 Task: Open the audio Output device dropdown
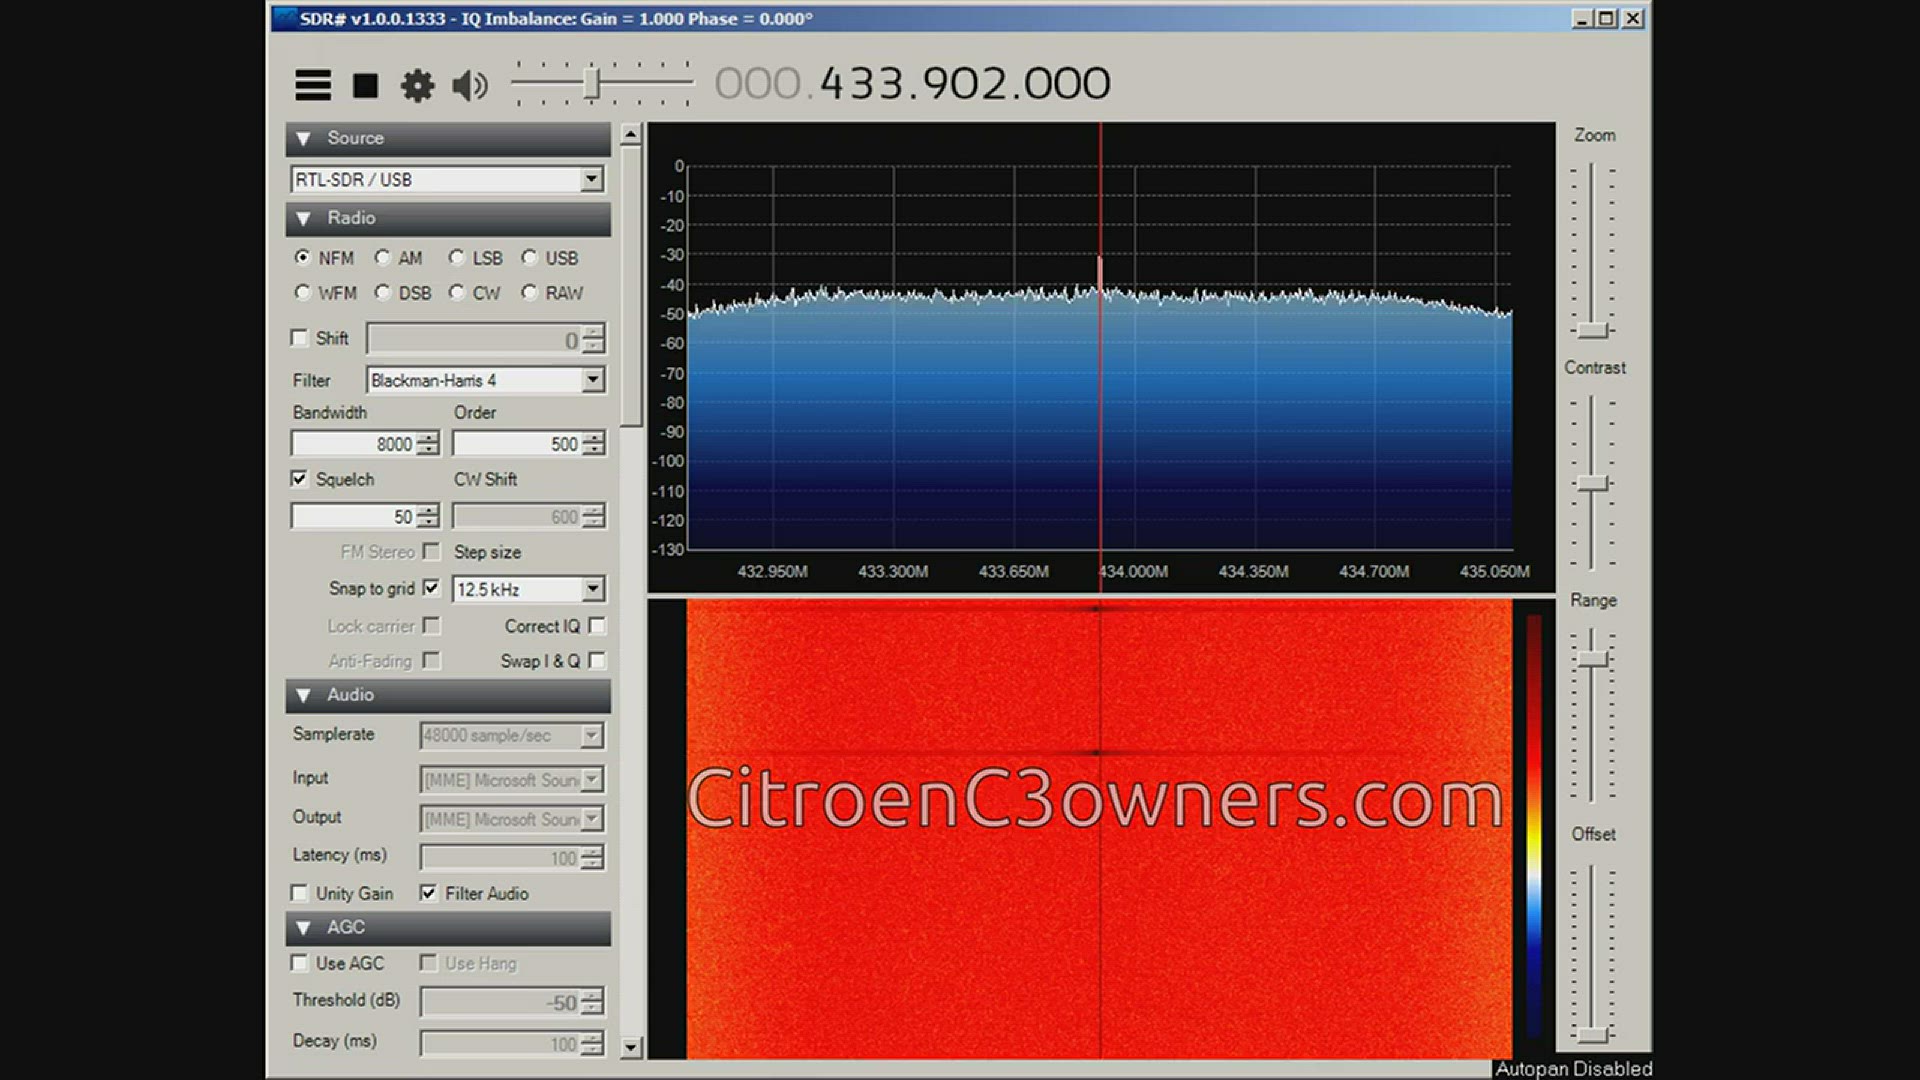[x=592, y=819]
